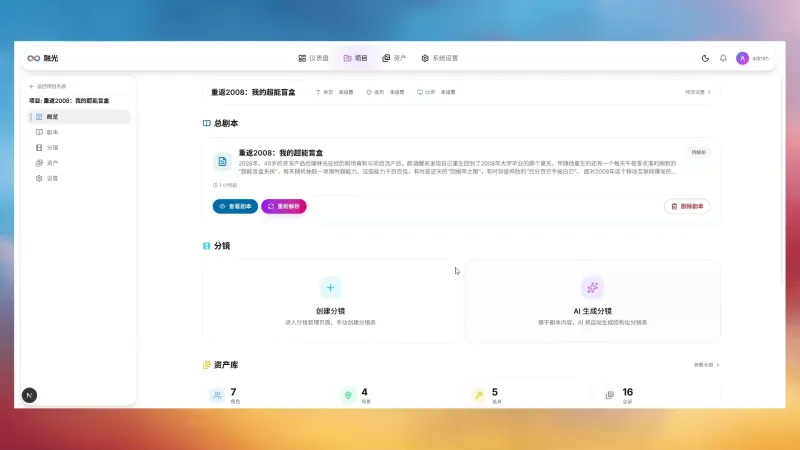Click the film icon beside 分镜 heading

click(x=207, y=246)
